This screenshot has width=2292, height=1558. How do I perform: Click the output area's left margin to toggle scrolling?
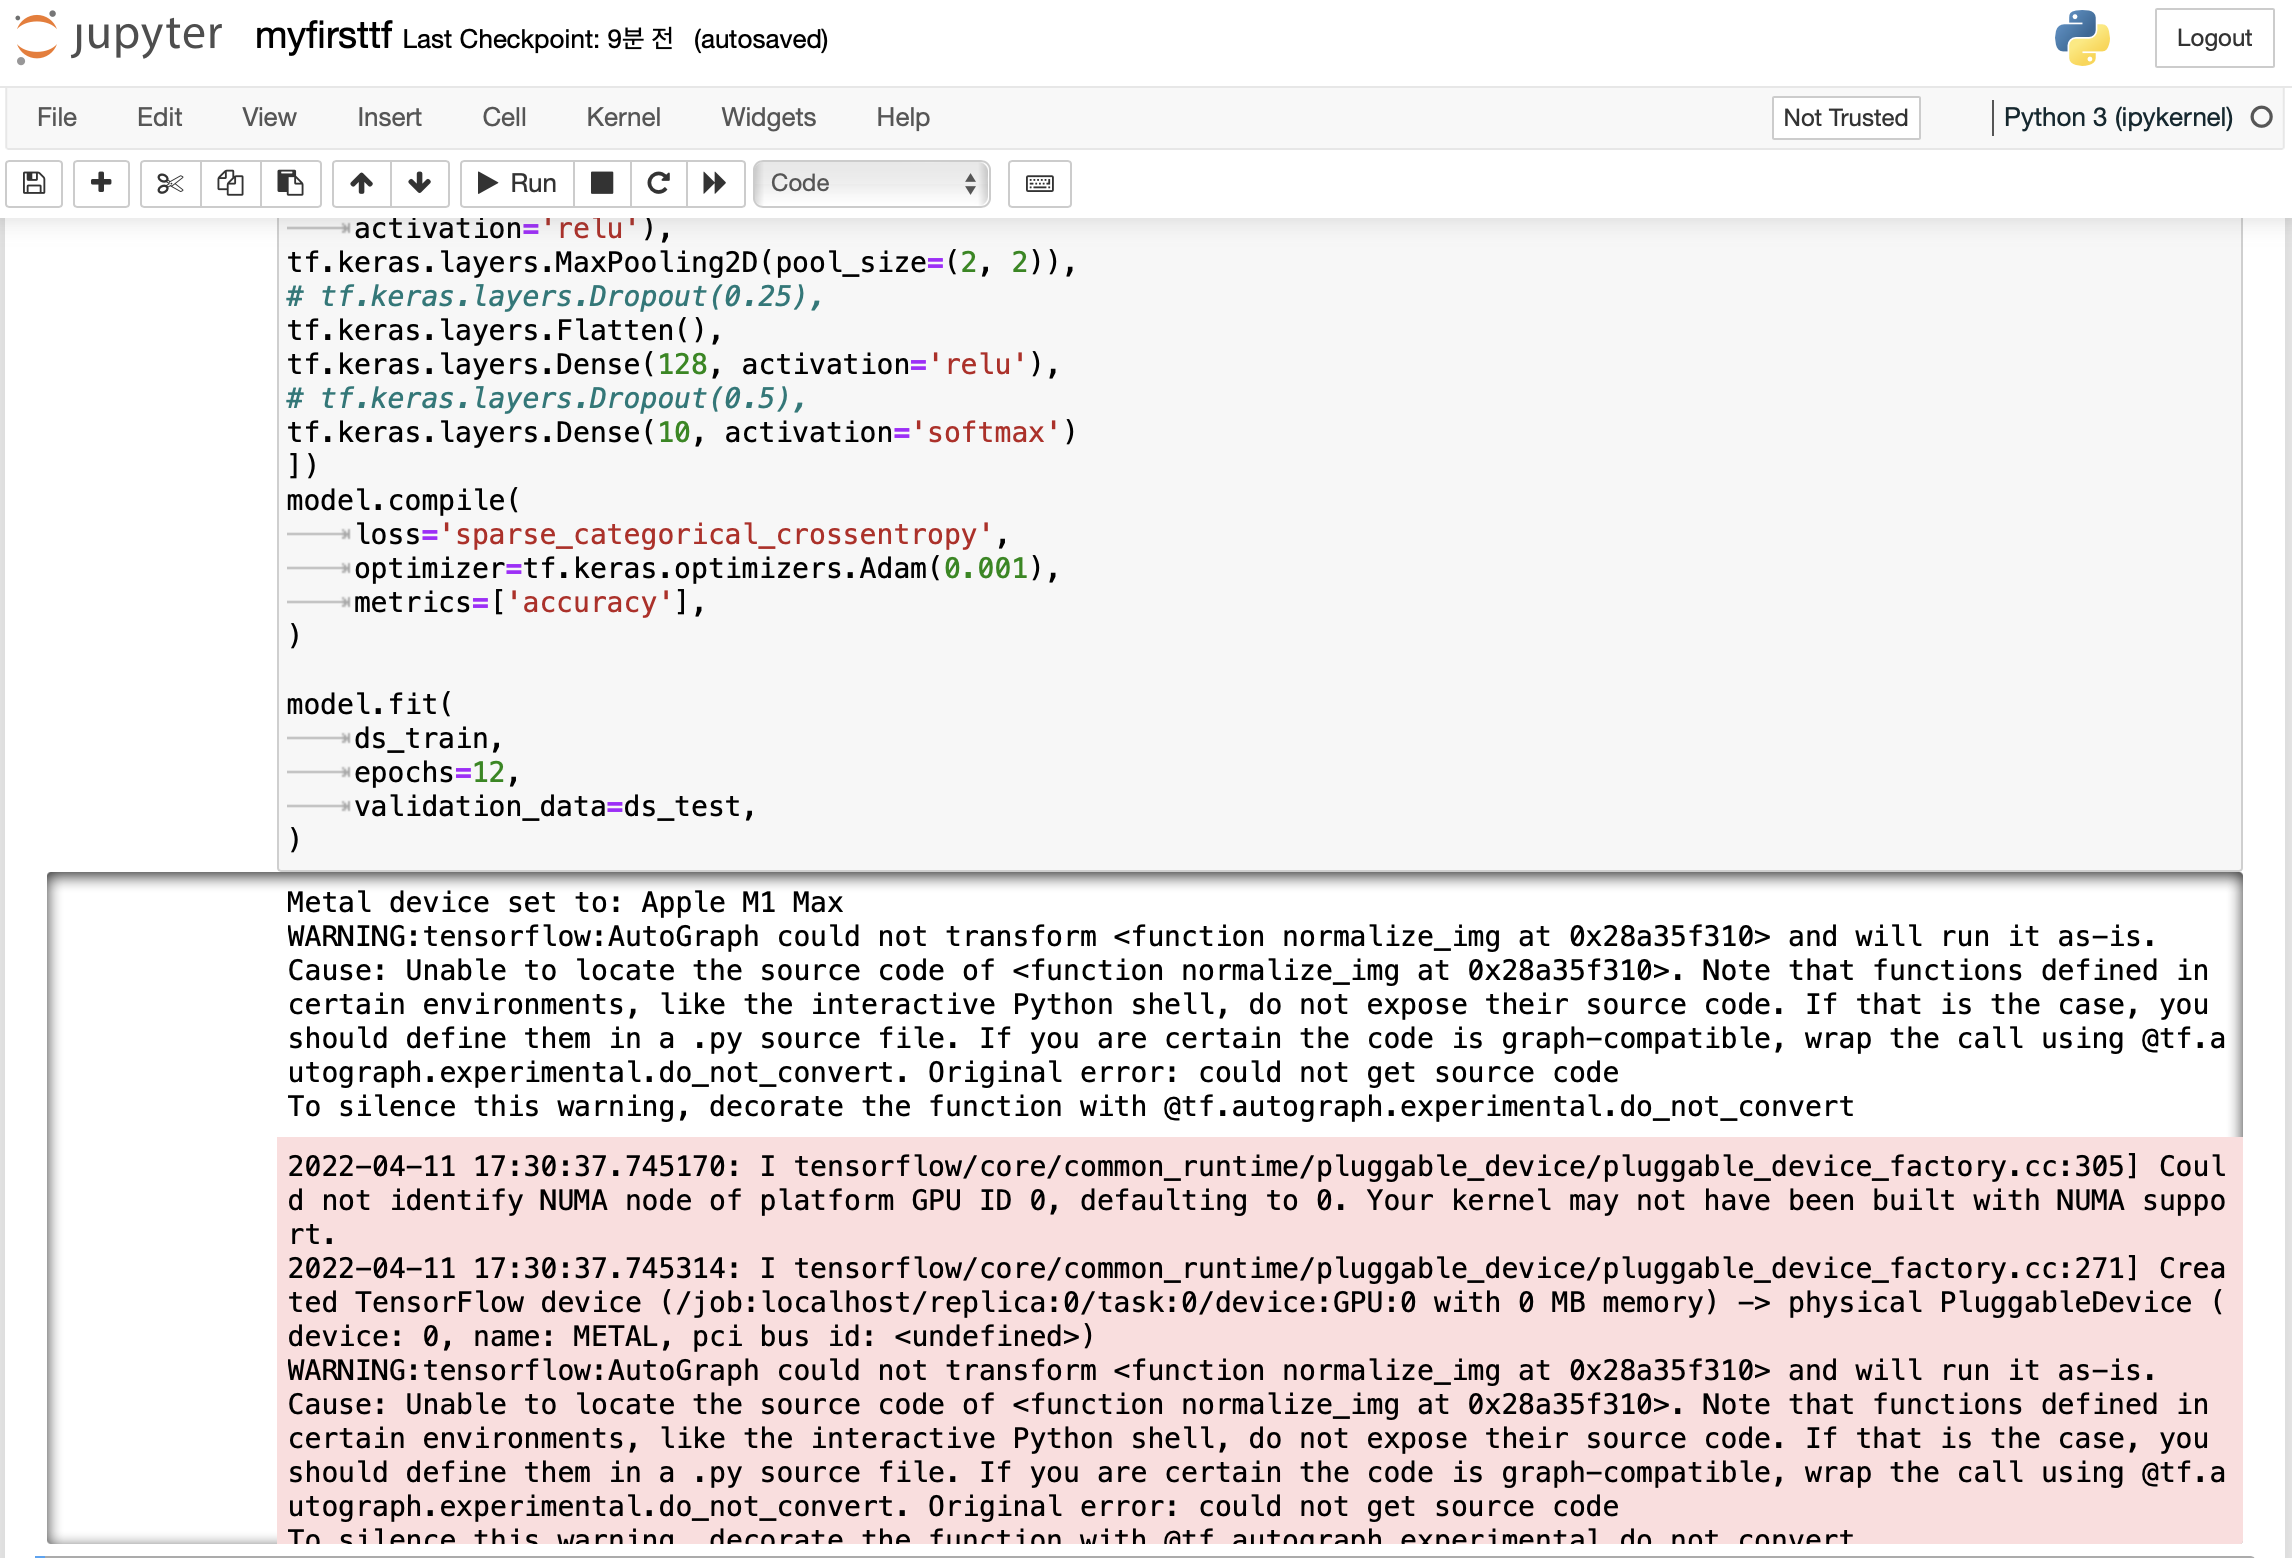pos(160,1200)
